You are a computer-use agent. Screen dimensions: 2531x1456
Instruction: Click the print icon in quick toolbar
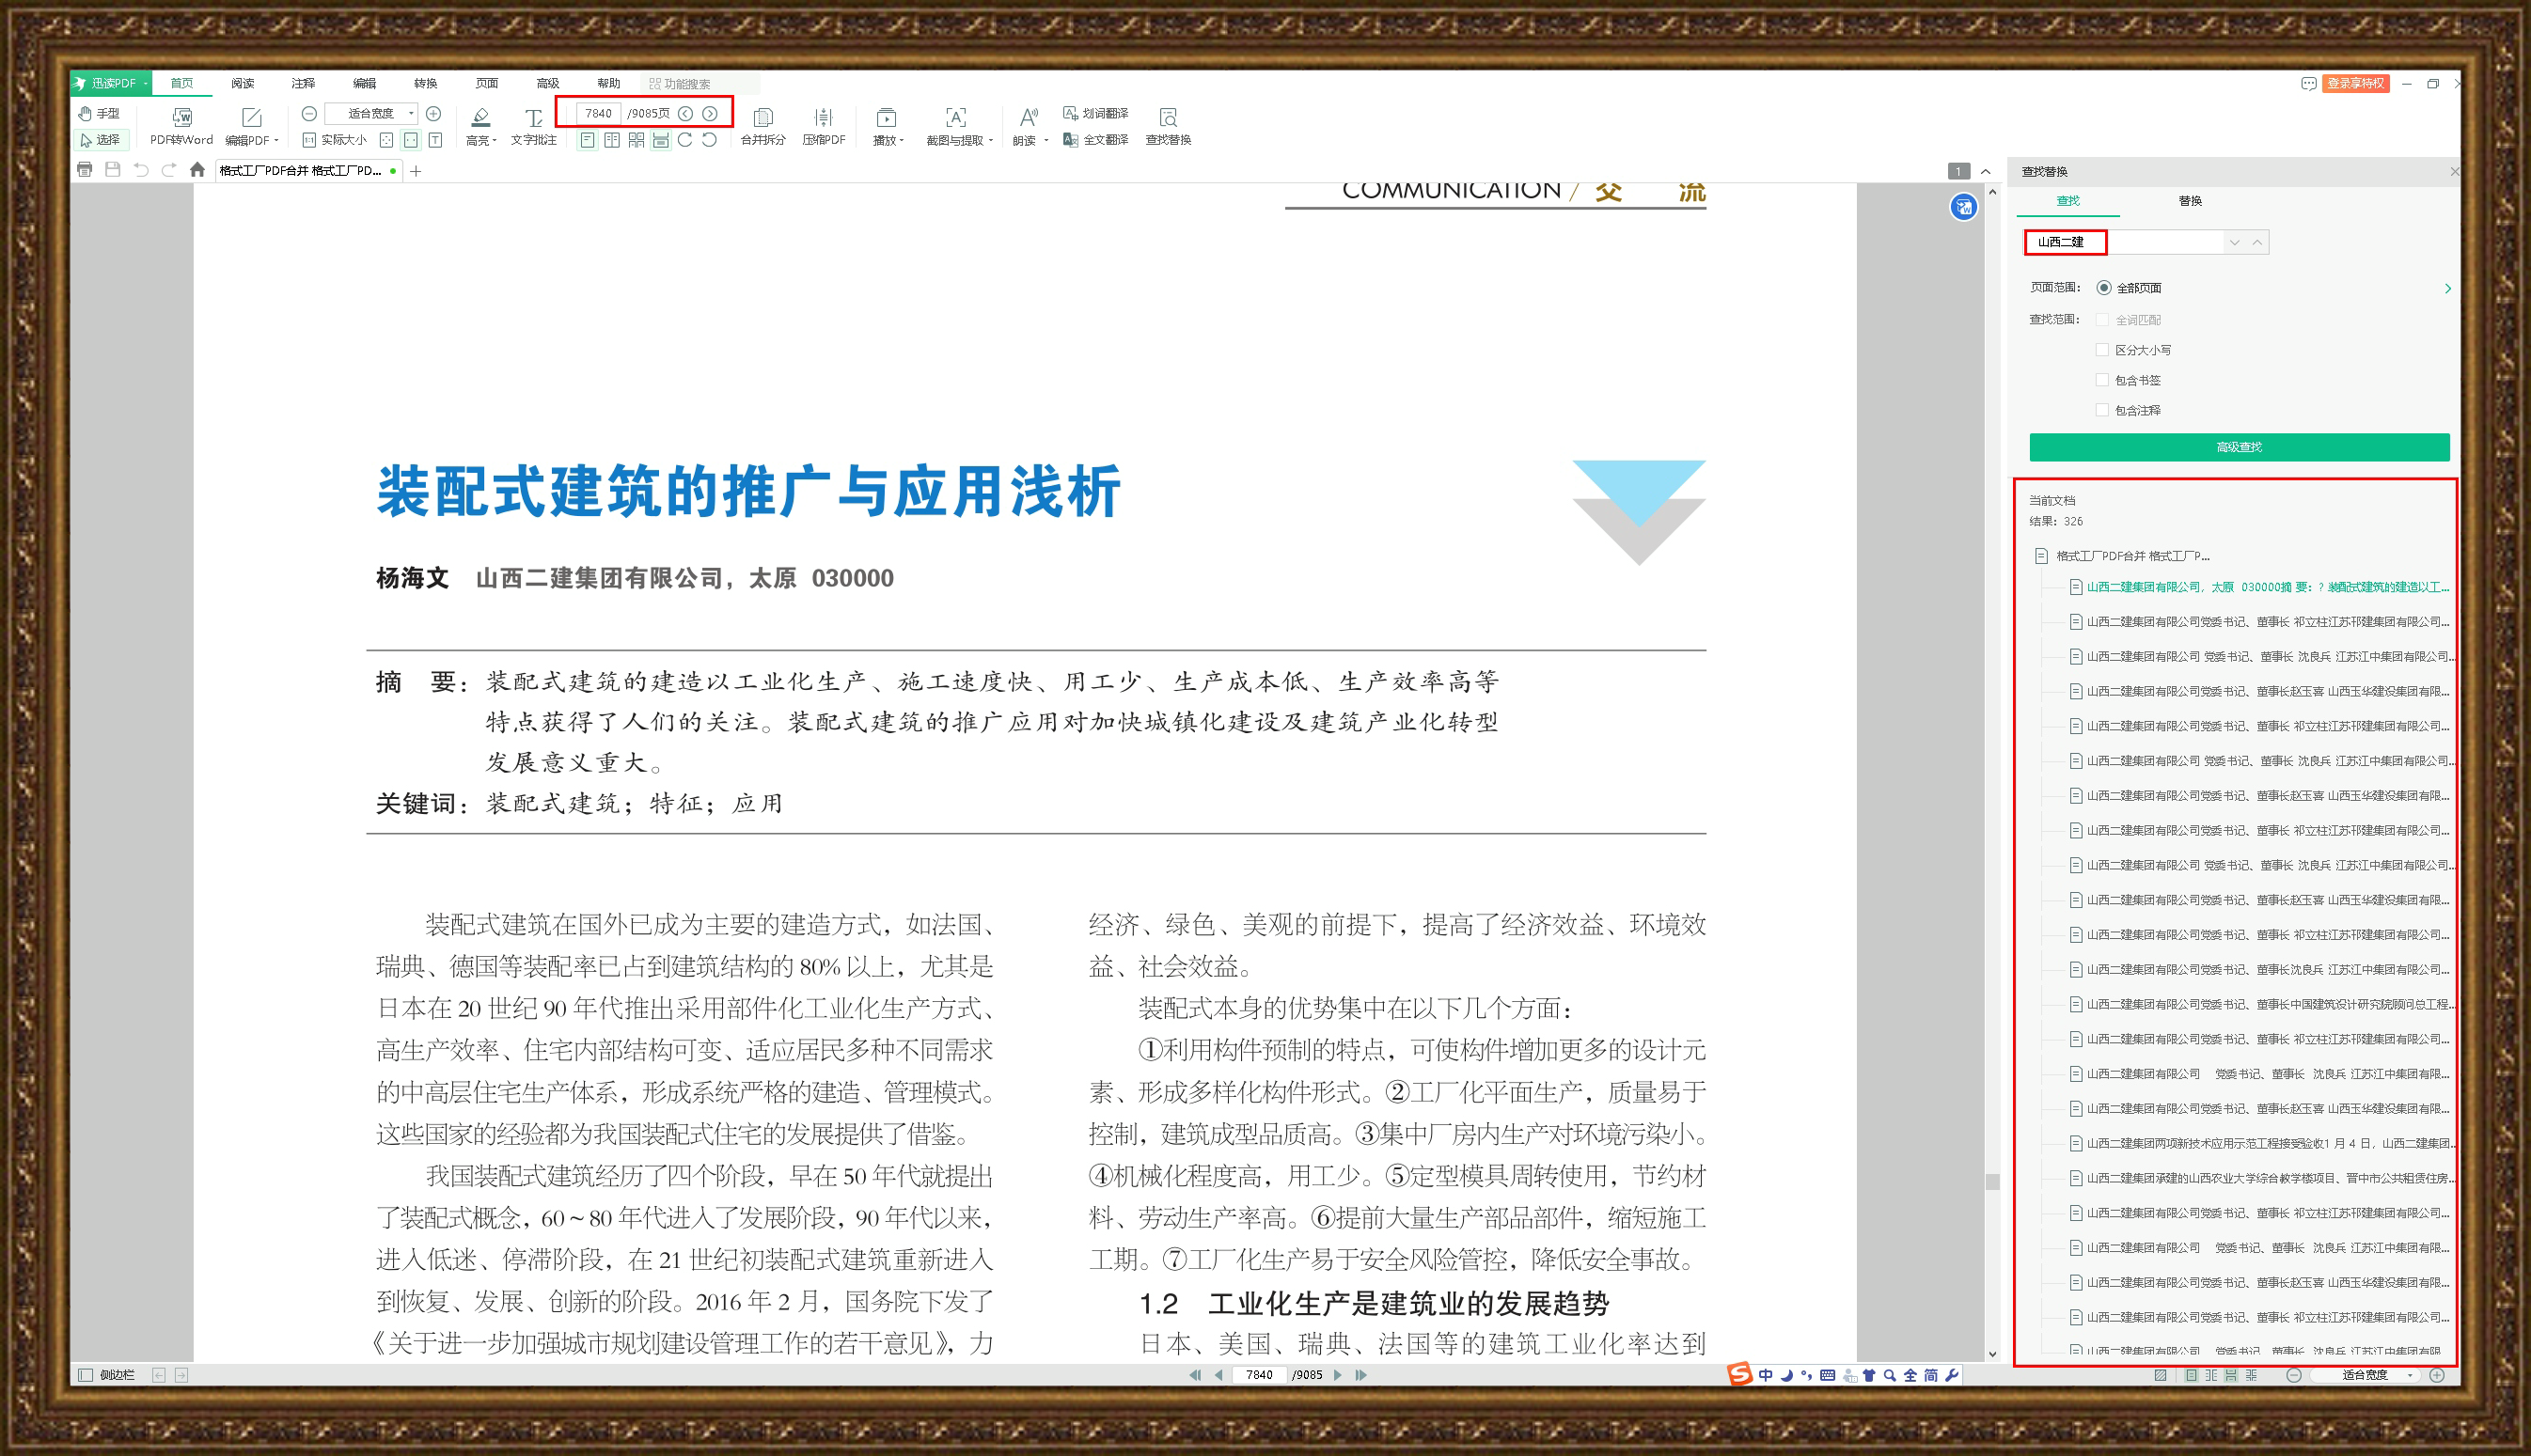85,170
